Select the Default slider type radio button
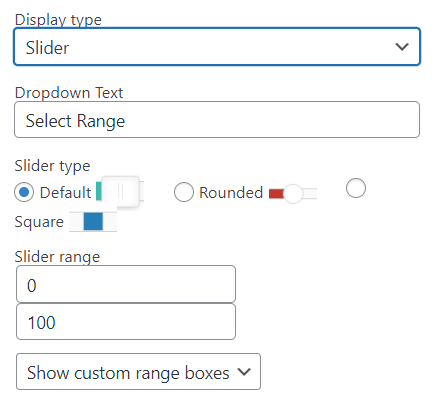Image resolution: width=433 pixels, height=397 pixels. (24, 192)
